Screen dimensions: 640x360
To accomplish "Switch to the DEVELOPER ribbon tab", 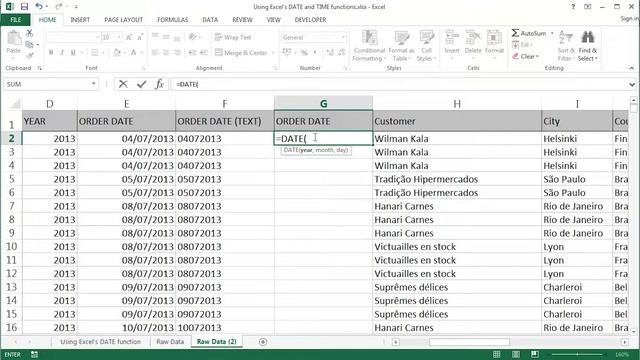I will click(x=310, y=20).
